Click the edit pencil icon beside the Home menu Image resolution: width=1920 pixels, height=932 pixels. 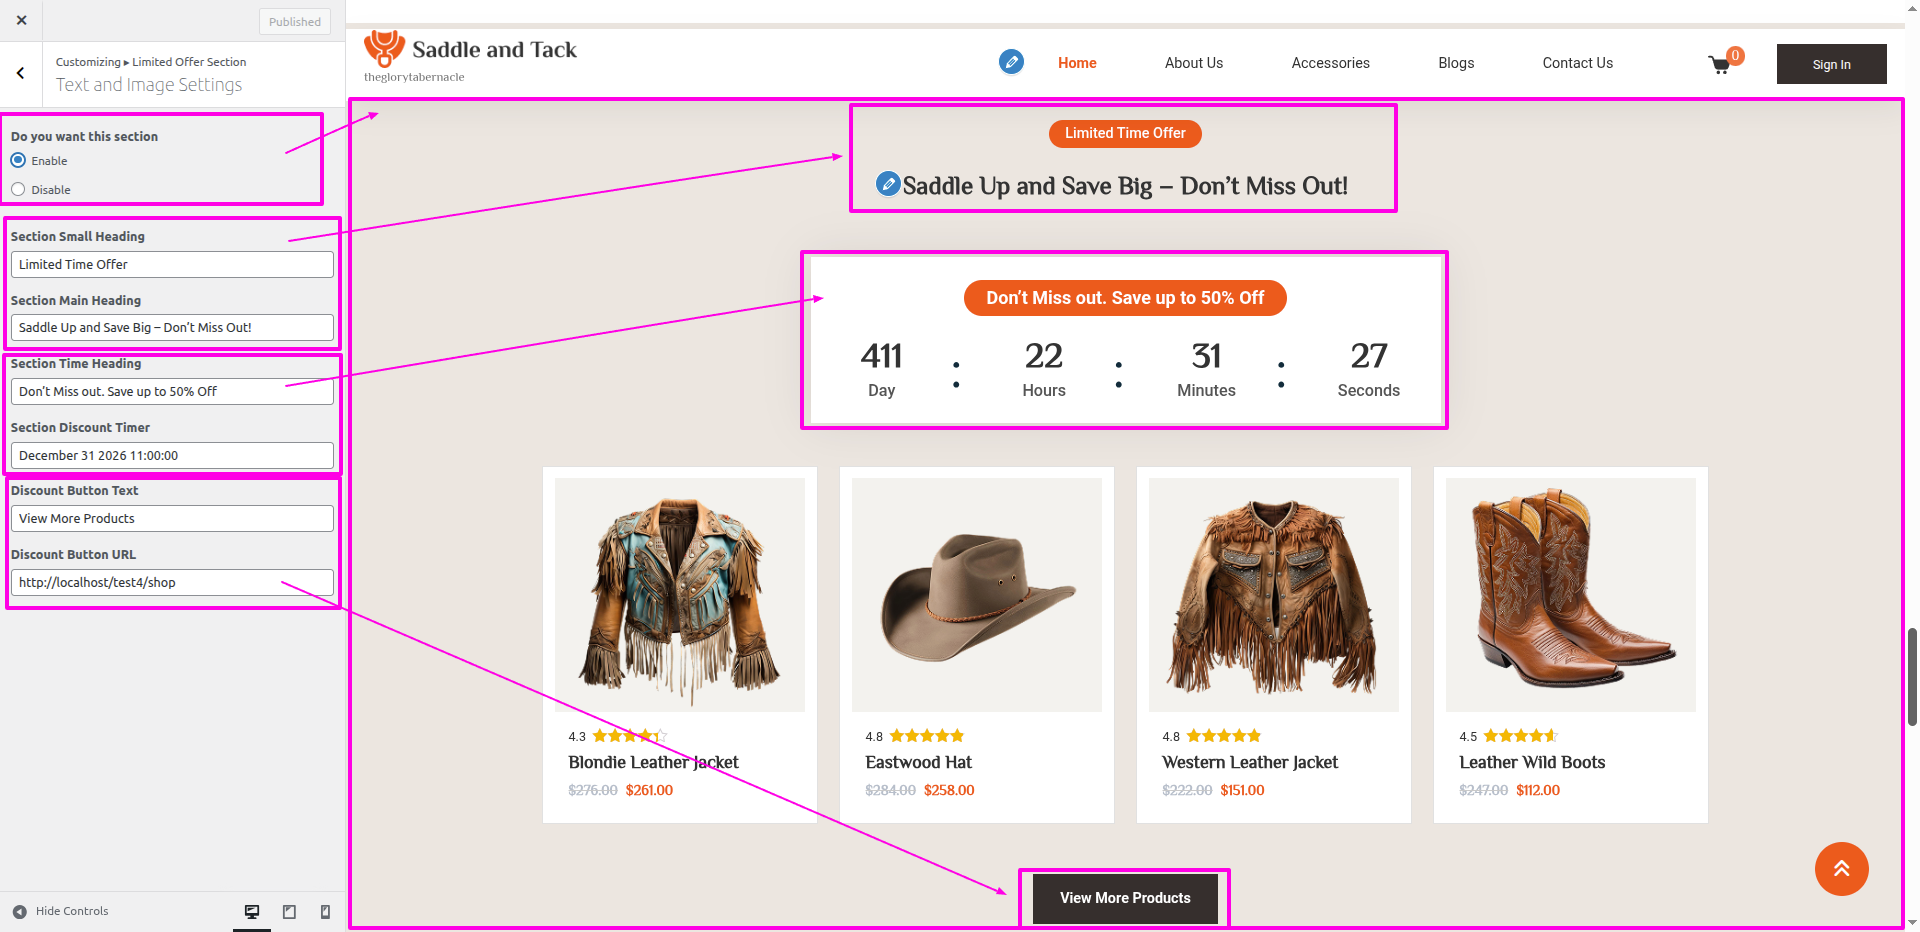[x=1011, y=62]
